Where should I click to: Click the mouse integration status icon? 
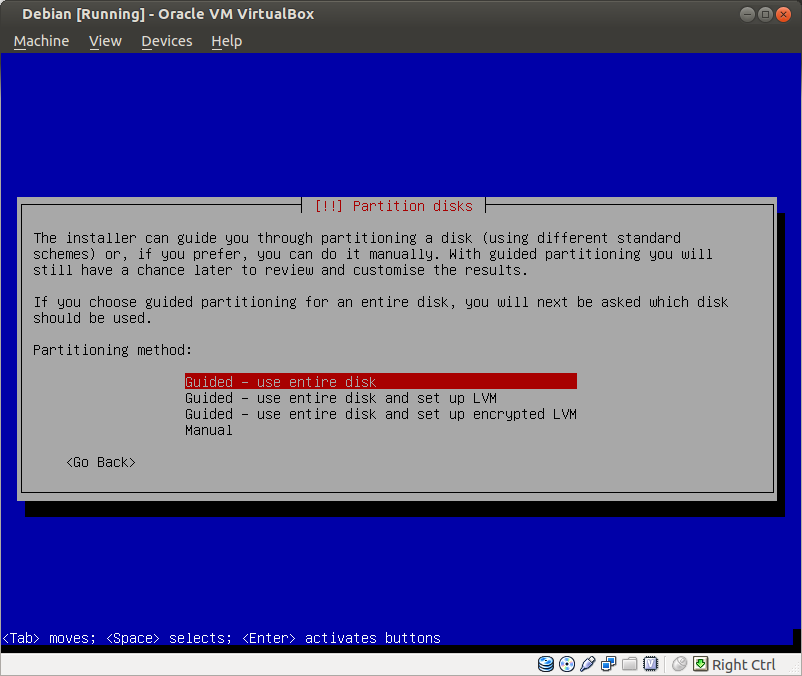(680, 664)
